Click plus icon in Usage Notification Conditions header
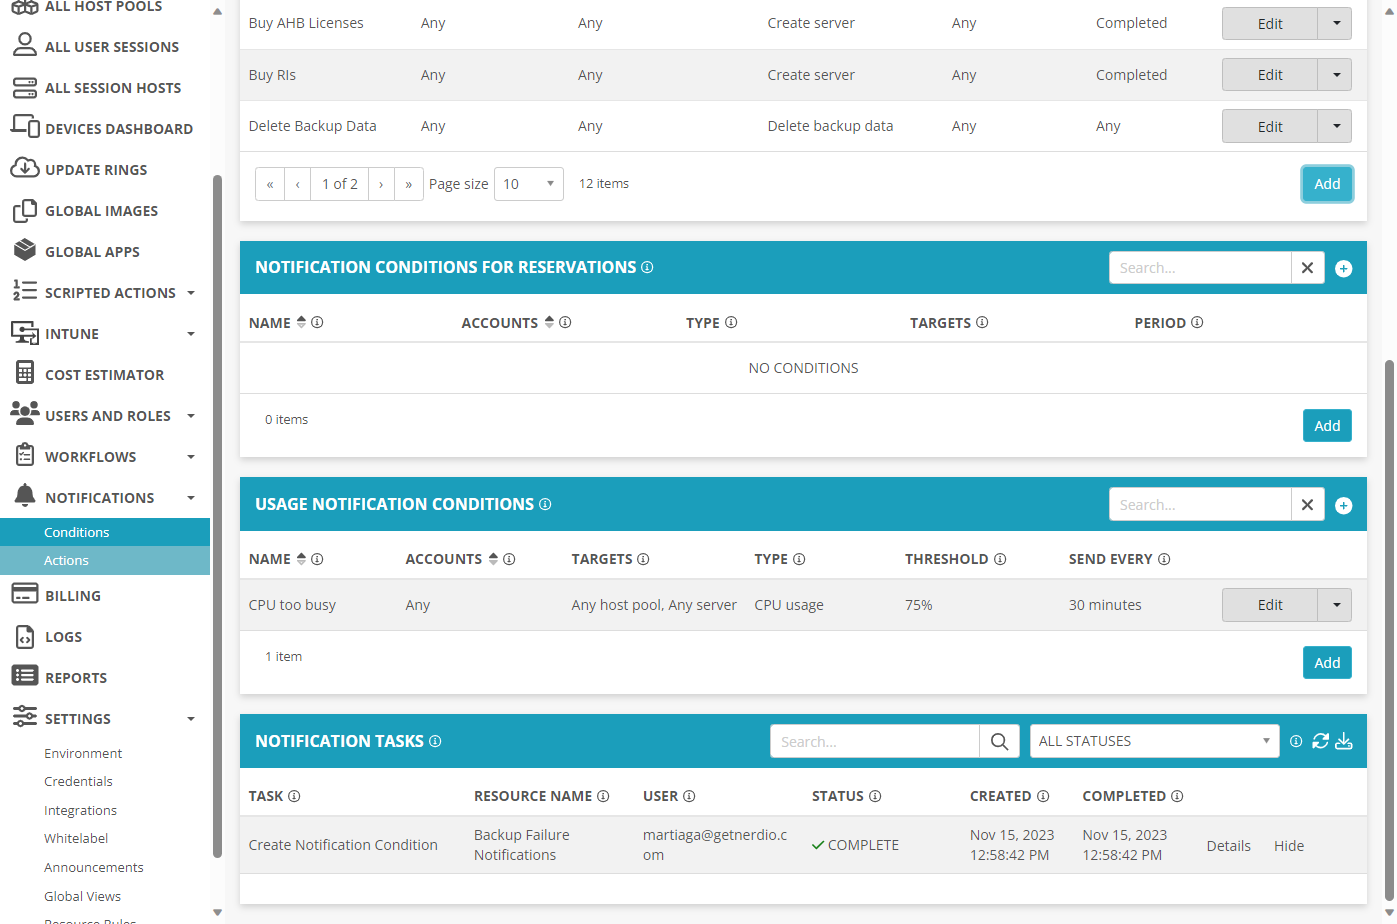Image resolution: width=1397 pixels, height=924 pixels. (1344, 505)
